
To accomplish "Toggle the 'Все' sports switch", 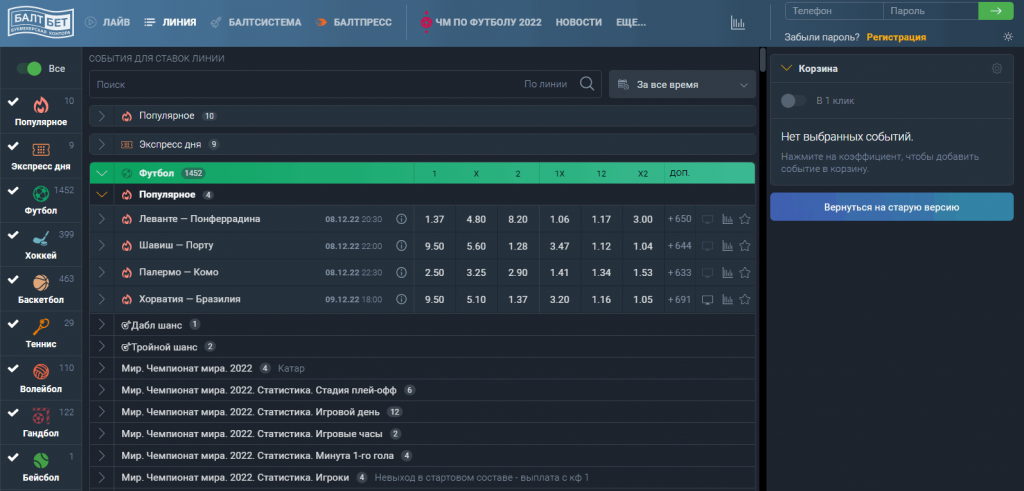I will coord(29,69).
